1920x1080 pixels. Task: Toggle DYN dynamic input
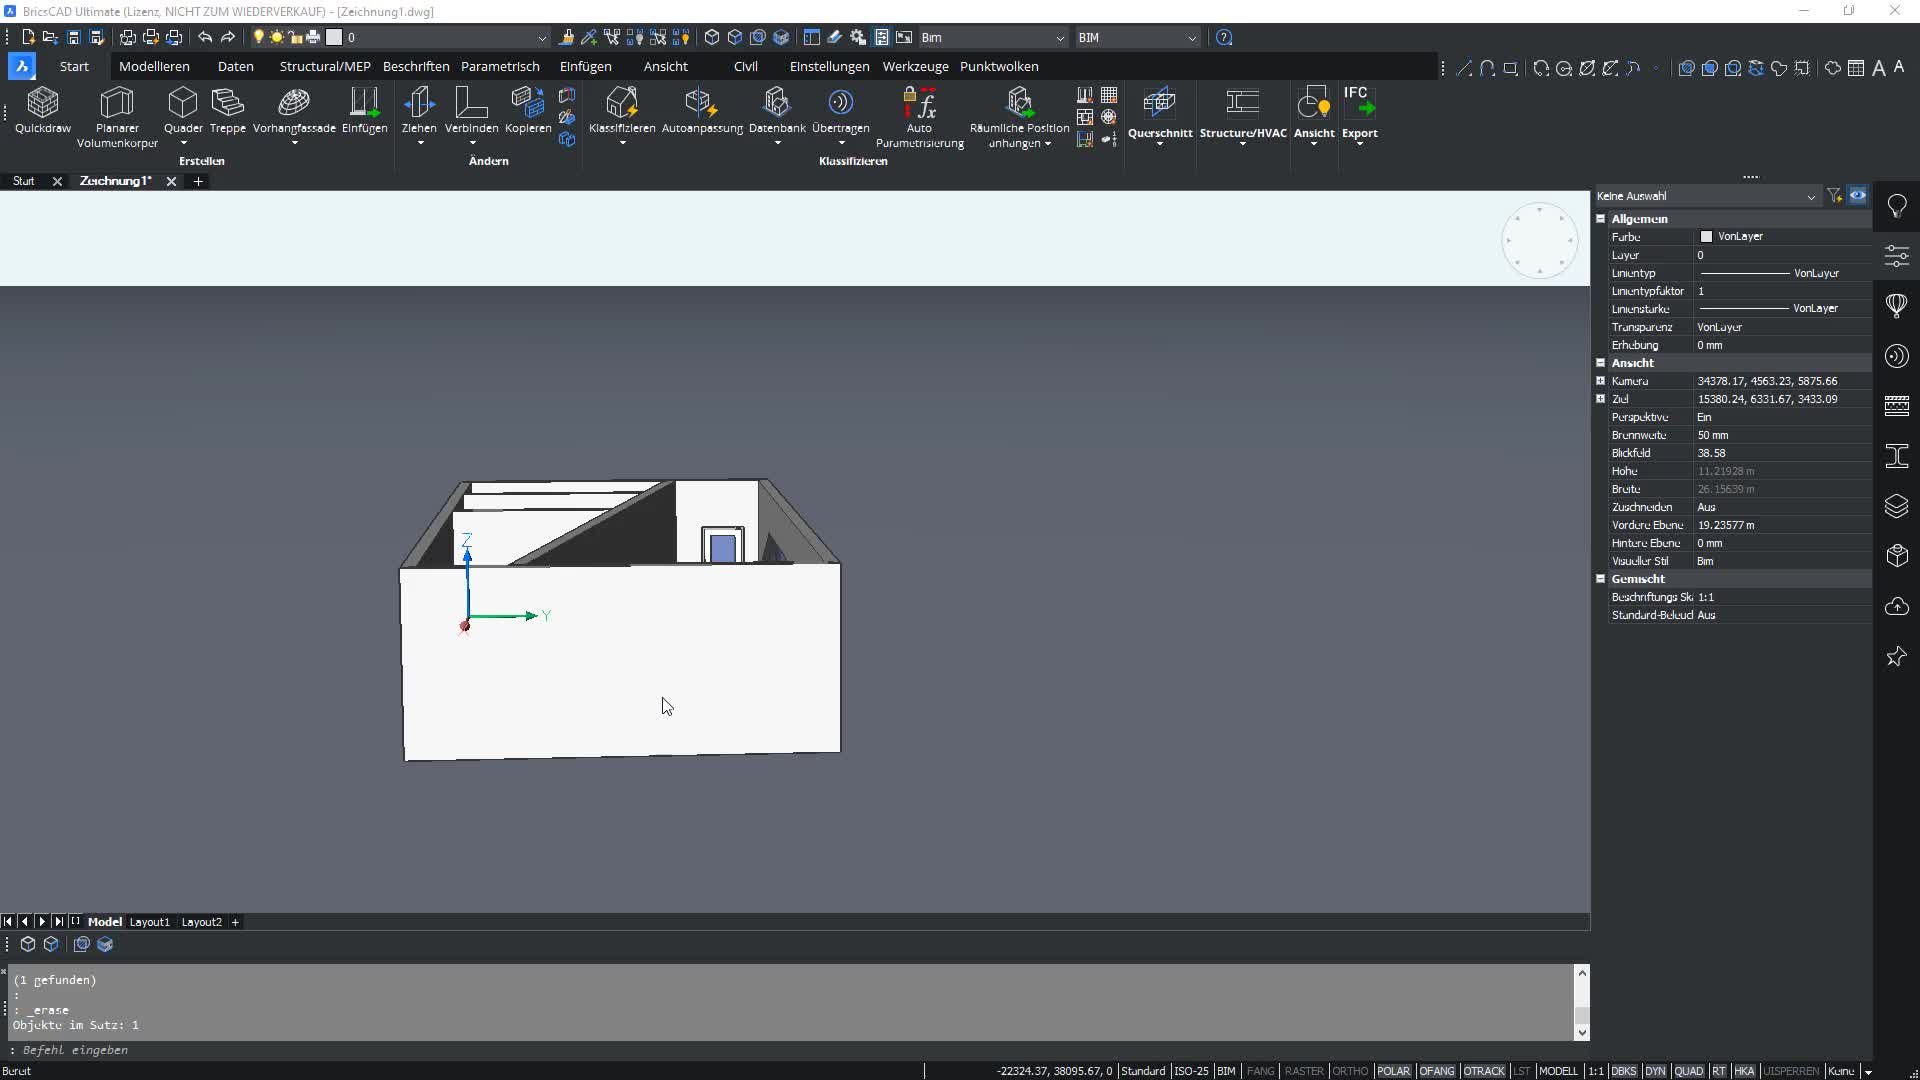[x=1655, y=1071]
